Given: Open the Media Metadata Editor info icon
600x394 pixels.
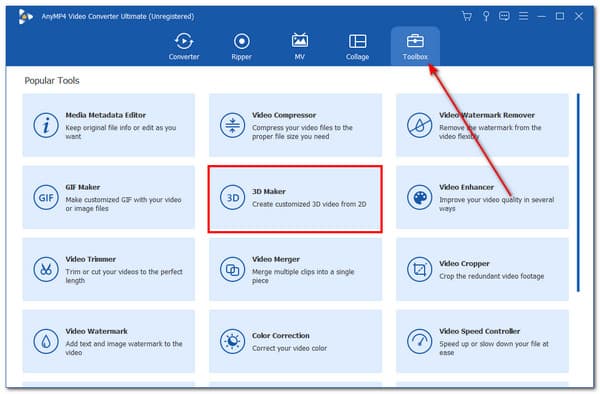Looking at the screenshot, I should (46, 125).
